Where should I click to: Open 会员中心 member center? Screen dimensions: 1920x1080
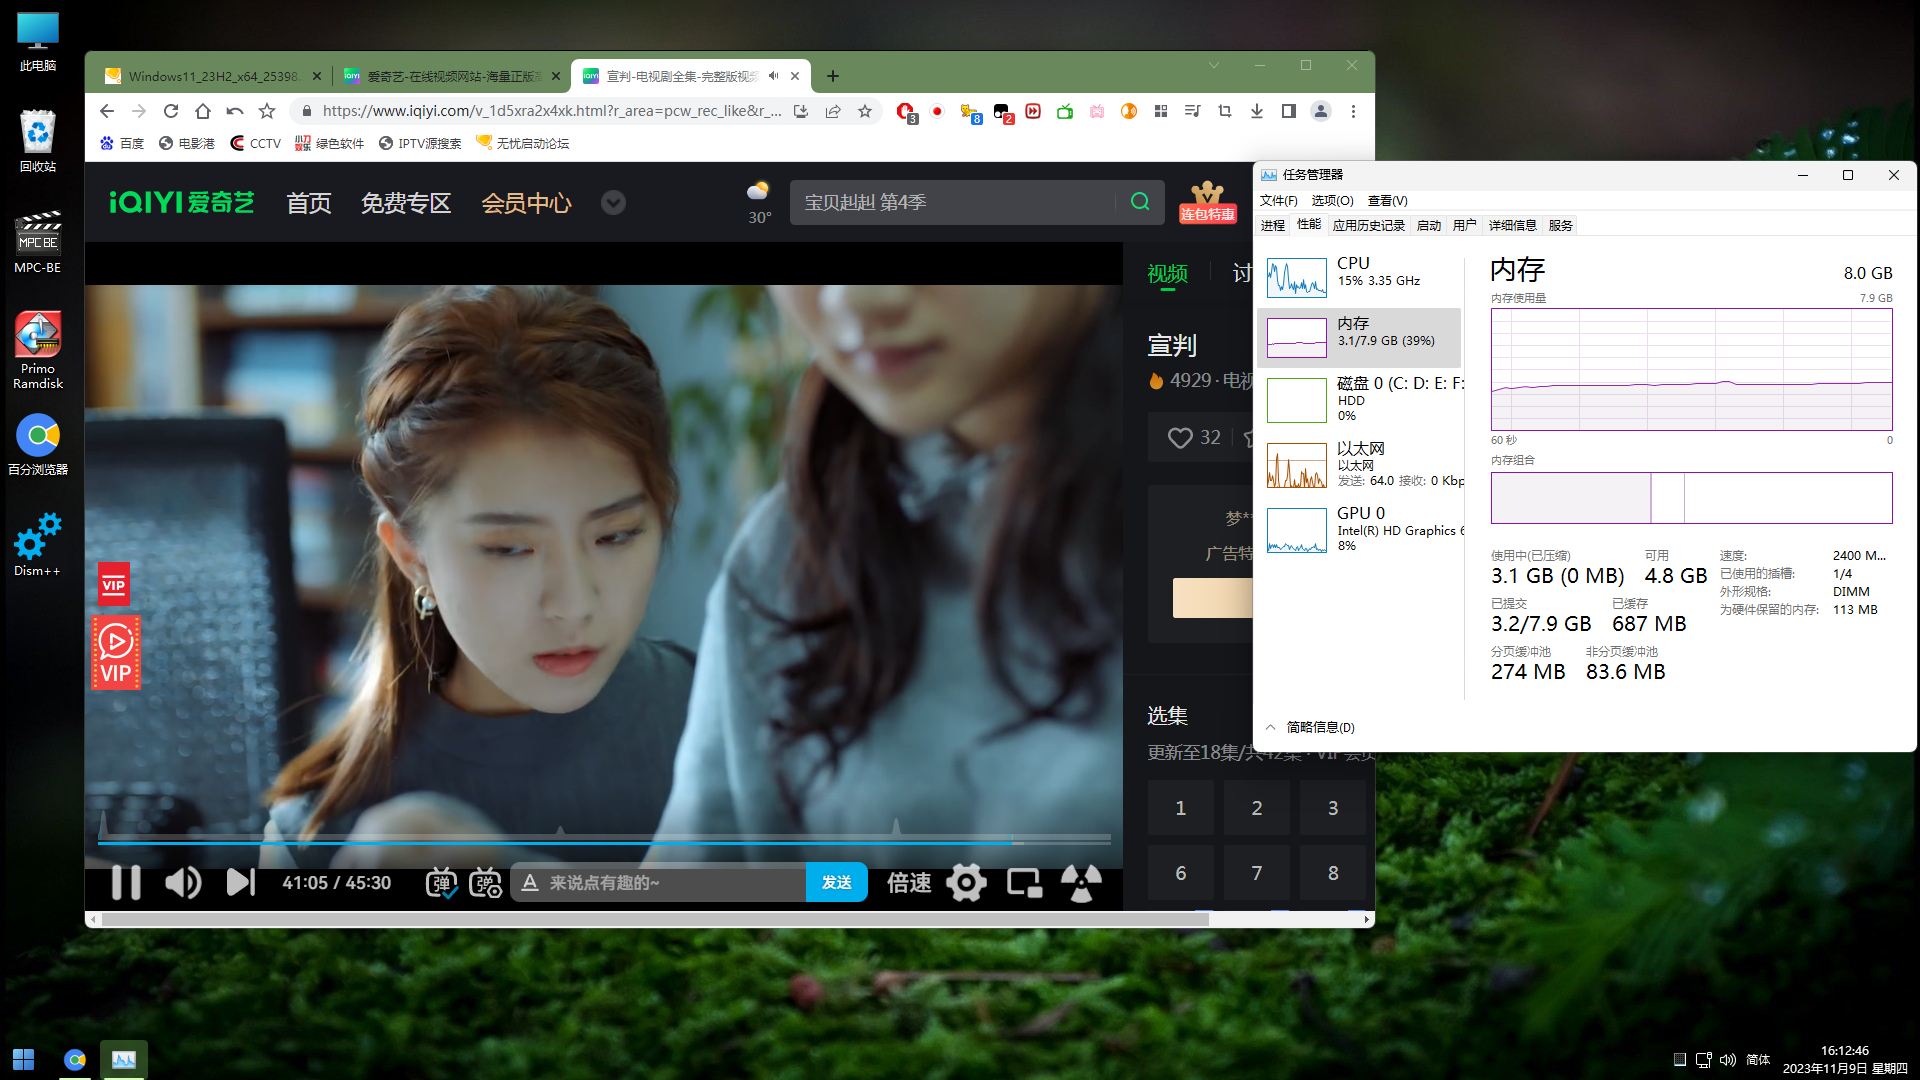click(526, 203)
